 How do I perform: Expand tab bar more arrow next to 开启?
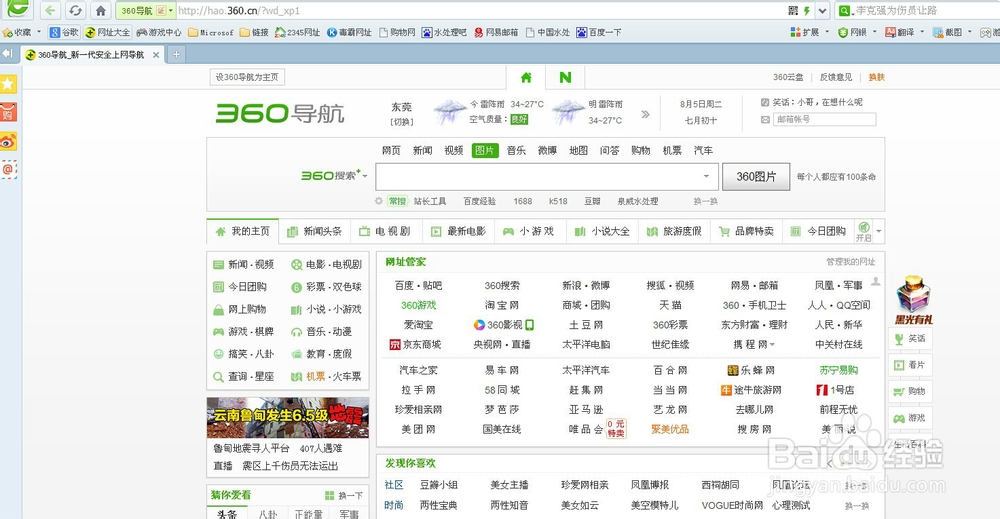tap(879, 231)
